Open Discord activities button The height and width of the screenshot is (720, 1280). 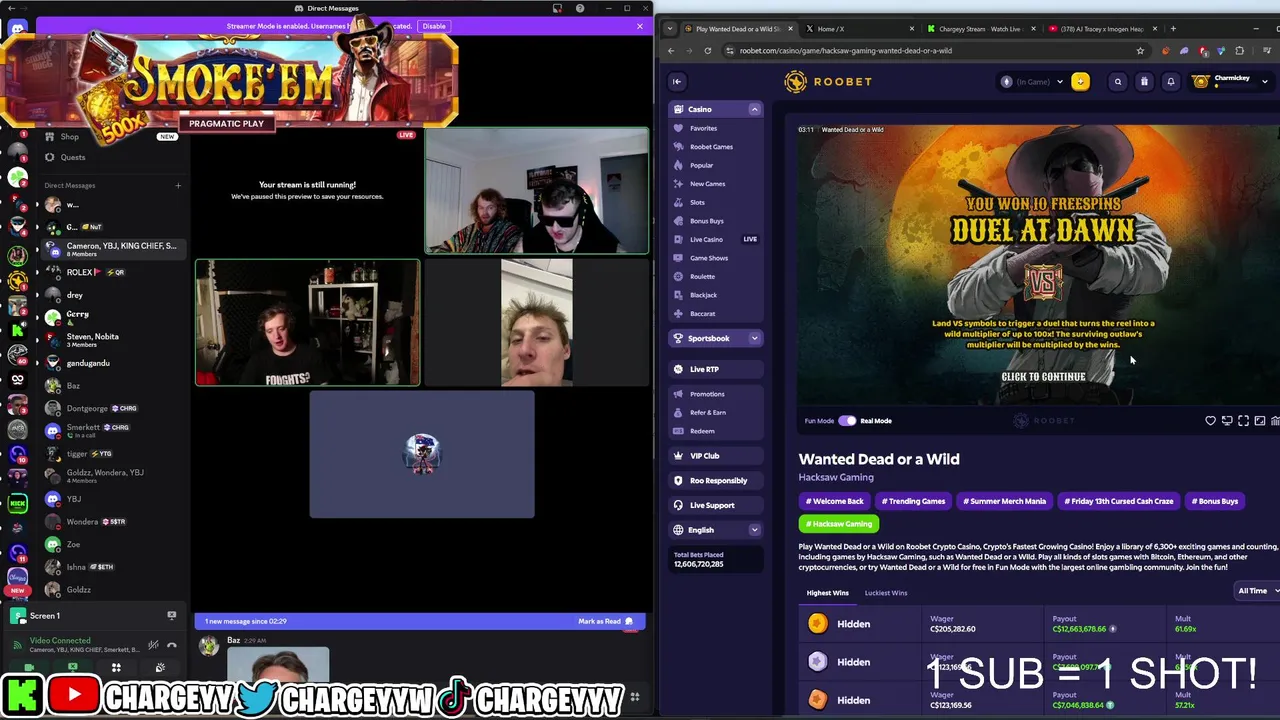click(x=116, y=668)
